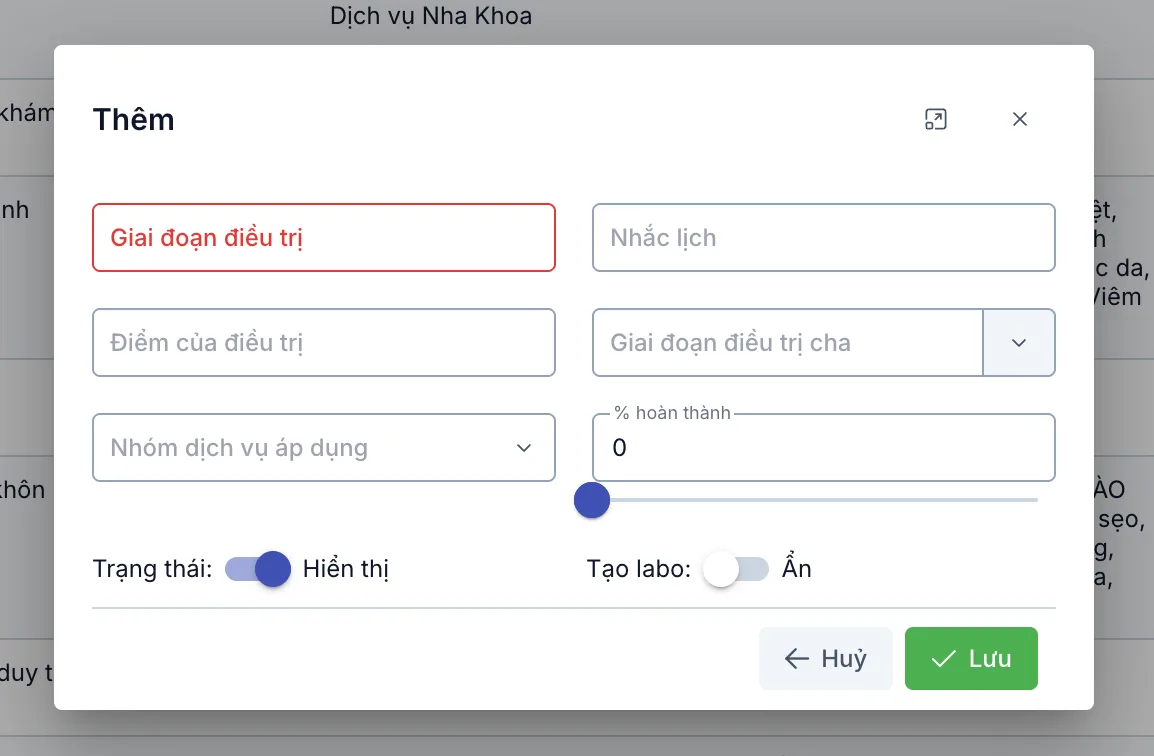Click the Hiển thị status label
Image resolution: width=1154 pixels, height=756 pixels.
(x=346, y=569)
